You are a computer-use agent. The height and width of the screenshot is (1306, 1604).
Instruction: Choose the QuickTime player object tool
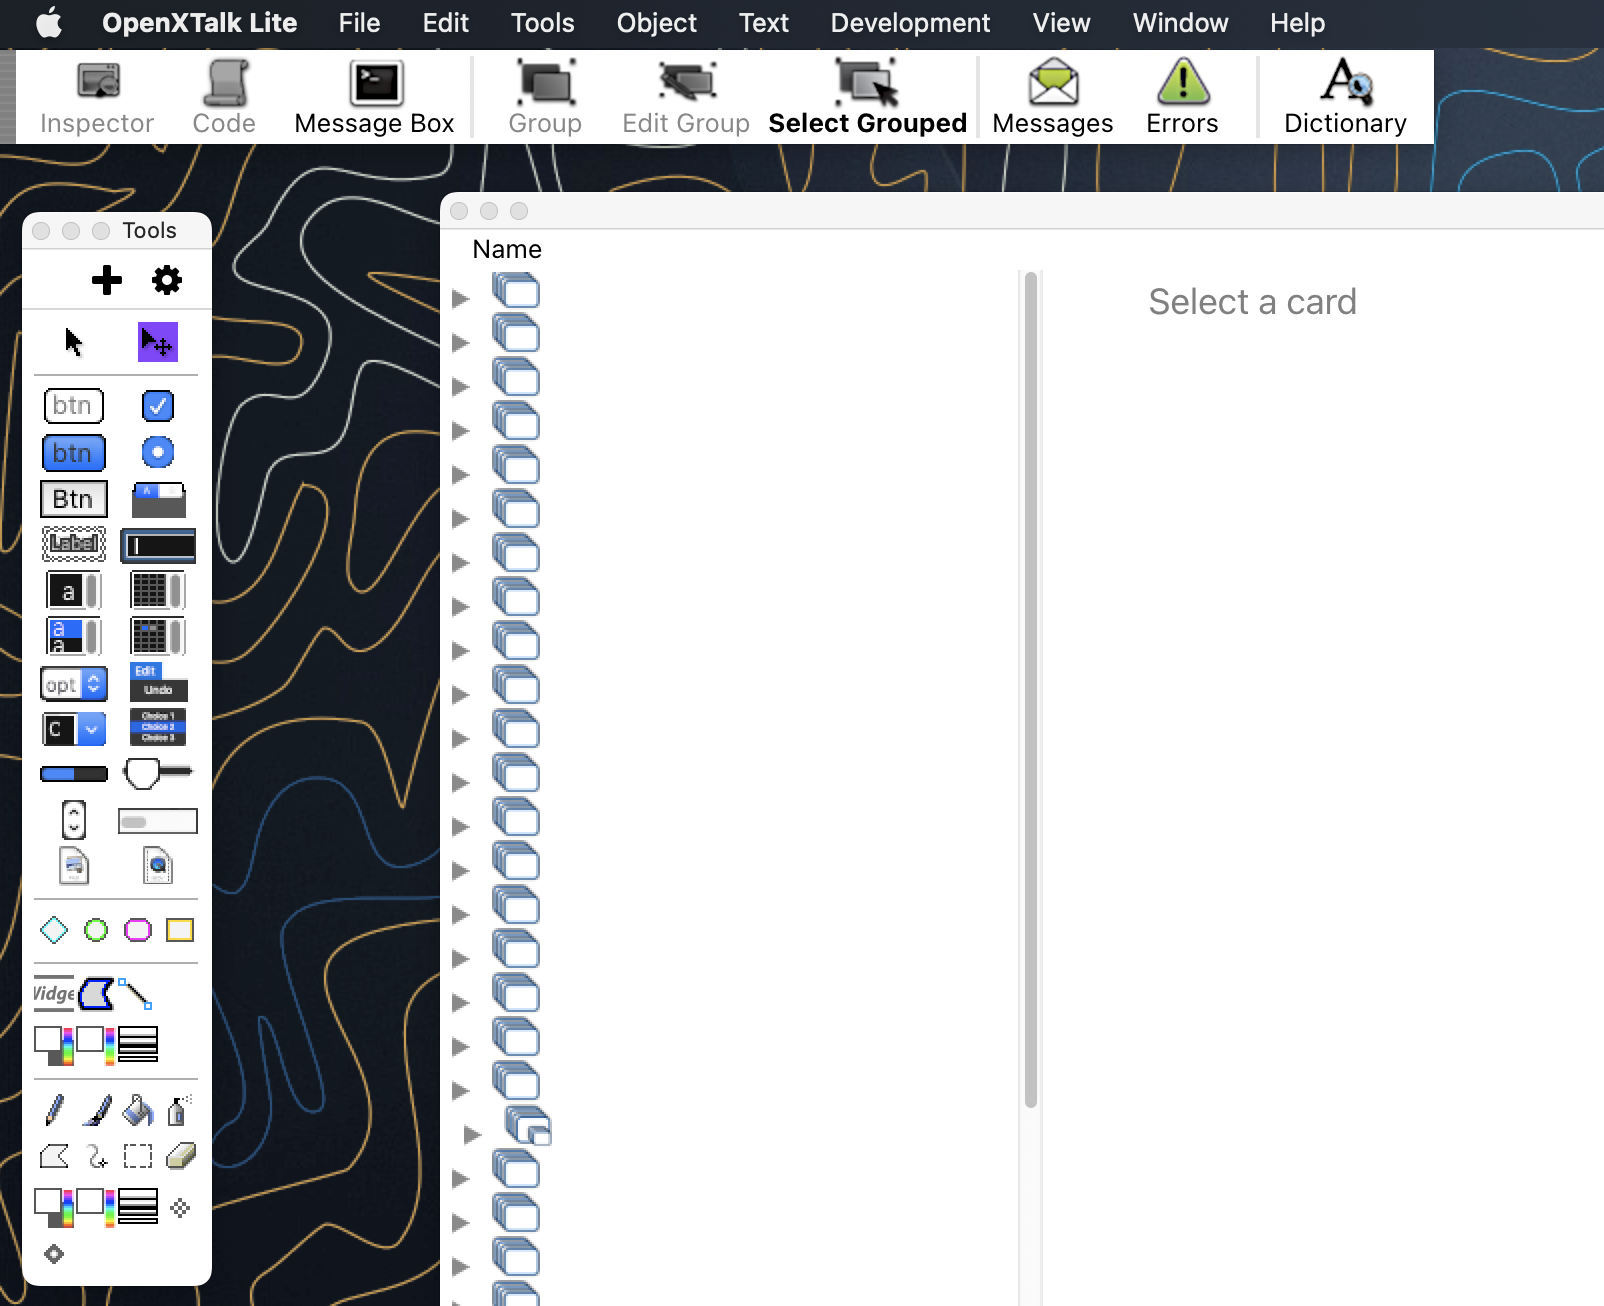point(158,866)
